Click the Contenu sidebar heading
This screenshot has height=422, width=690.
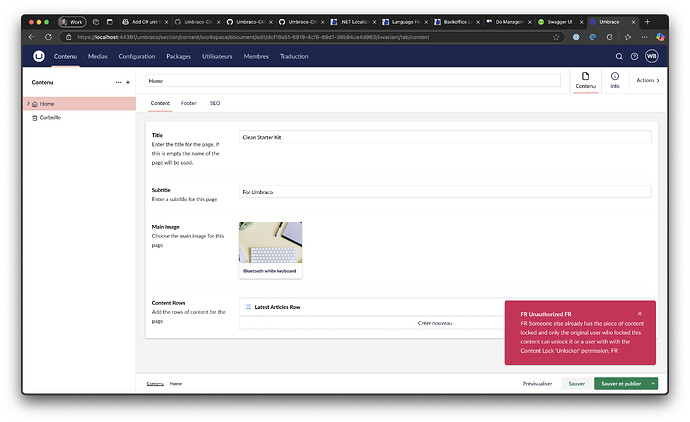[x=42, y=82]
